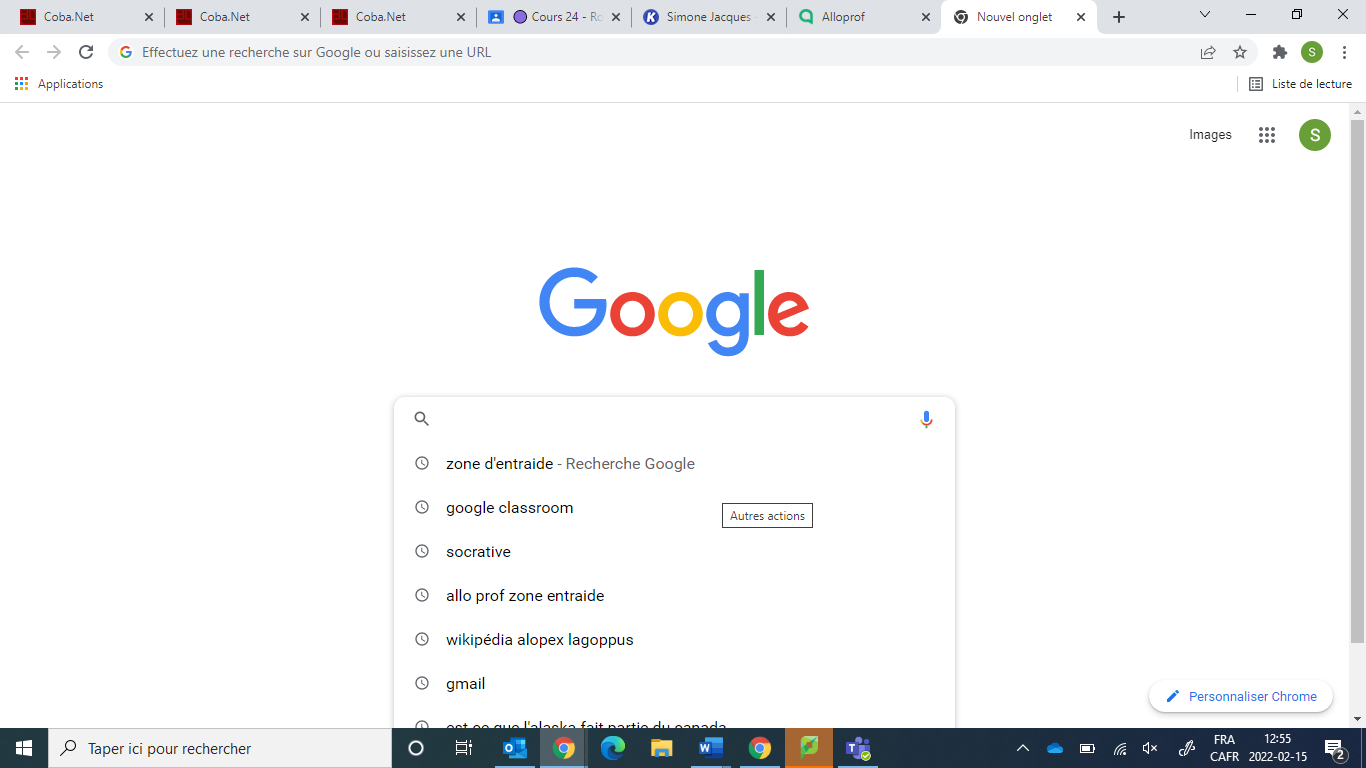Click the share page icon in address bar

pyautogui.click(x=1208, y=52)
